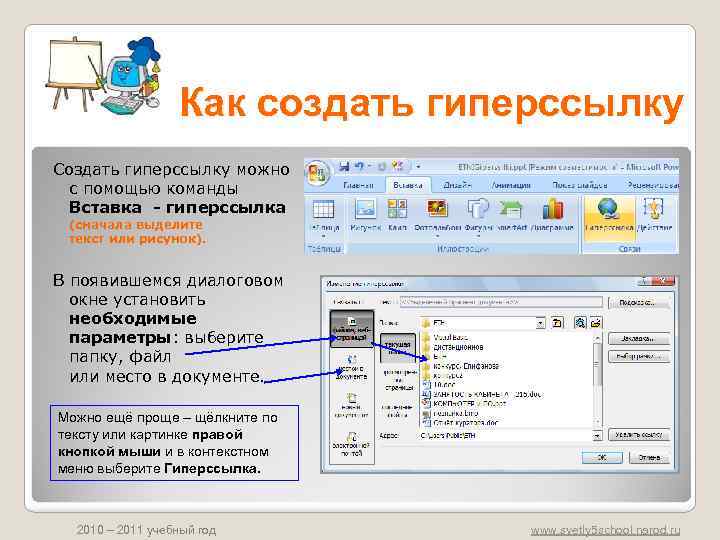Click the Клип clip art icon
Image resolution: width=720 pixels, height=540 pixels.
click(x=397, y=210)
